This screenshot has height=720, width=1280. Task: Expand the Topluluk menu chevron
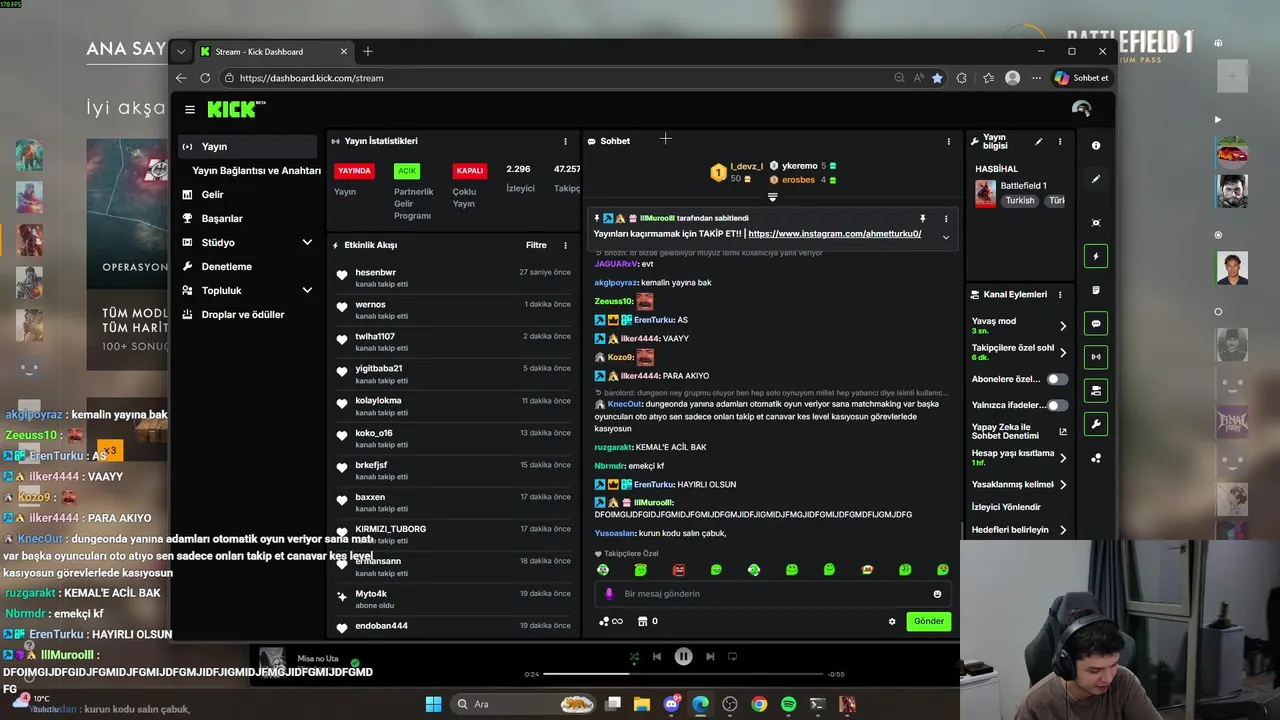coord(307,290)
